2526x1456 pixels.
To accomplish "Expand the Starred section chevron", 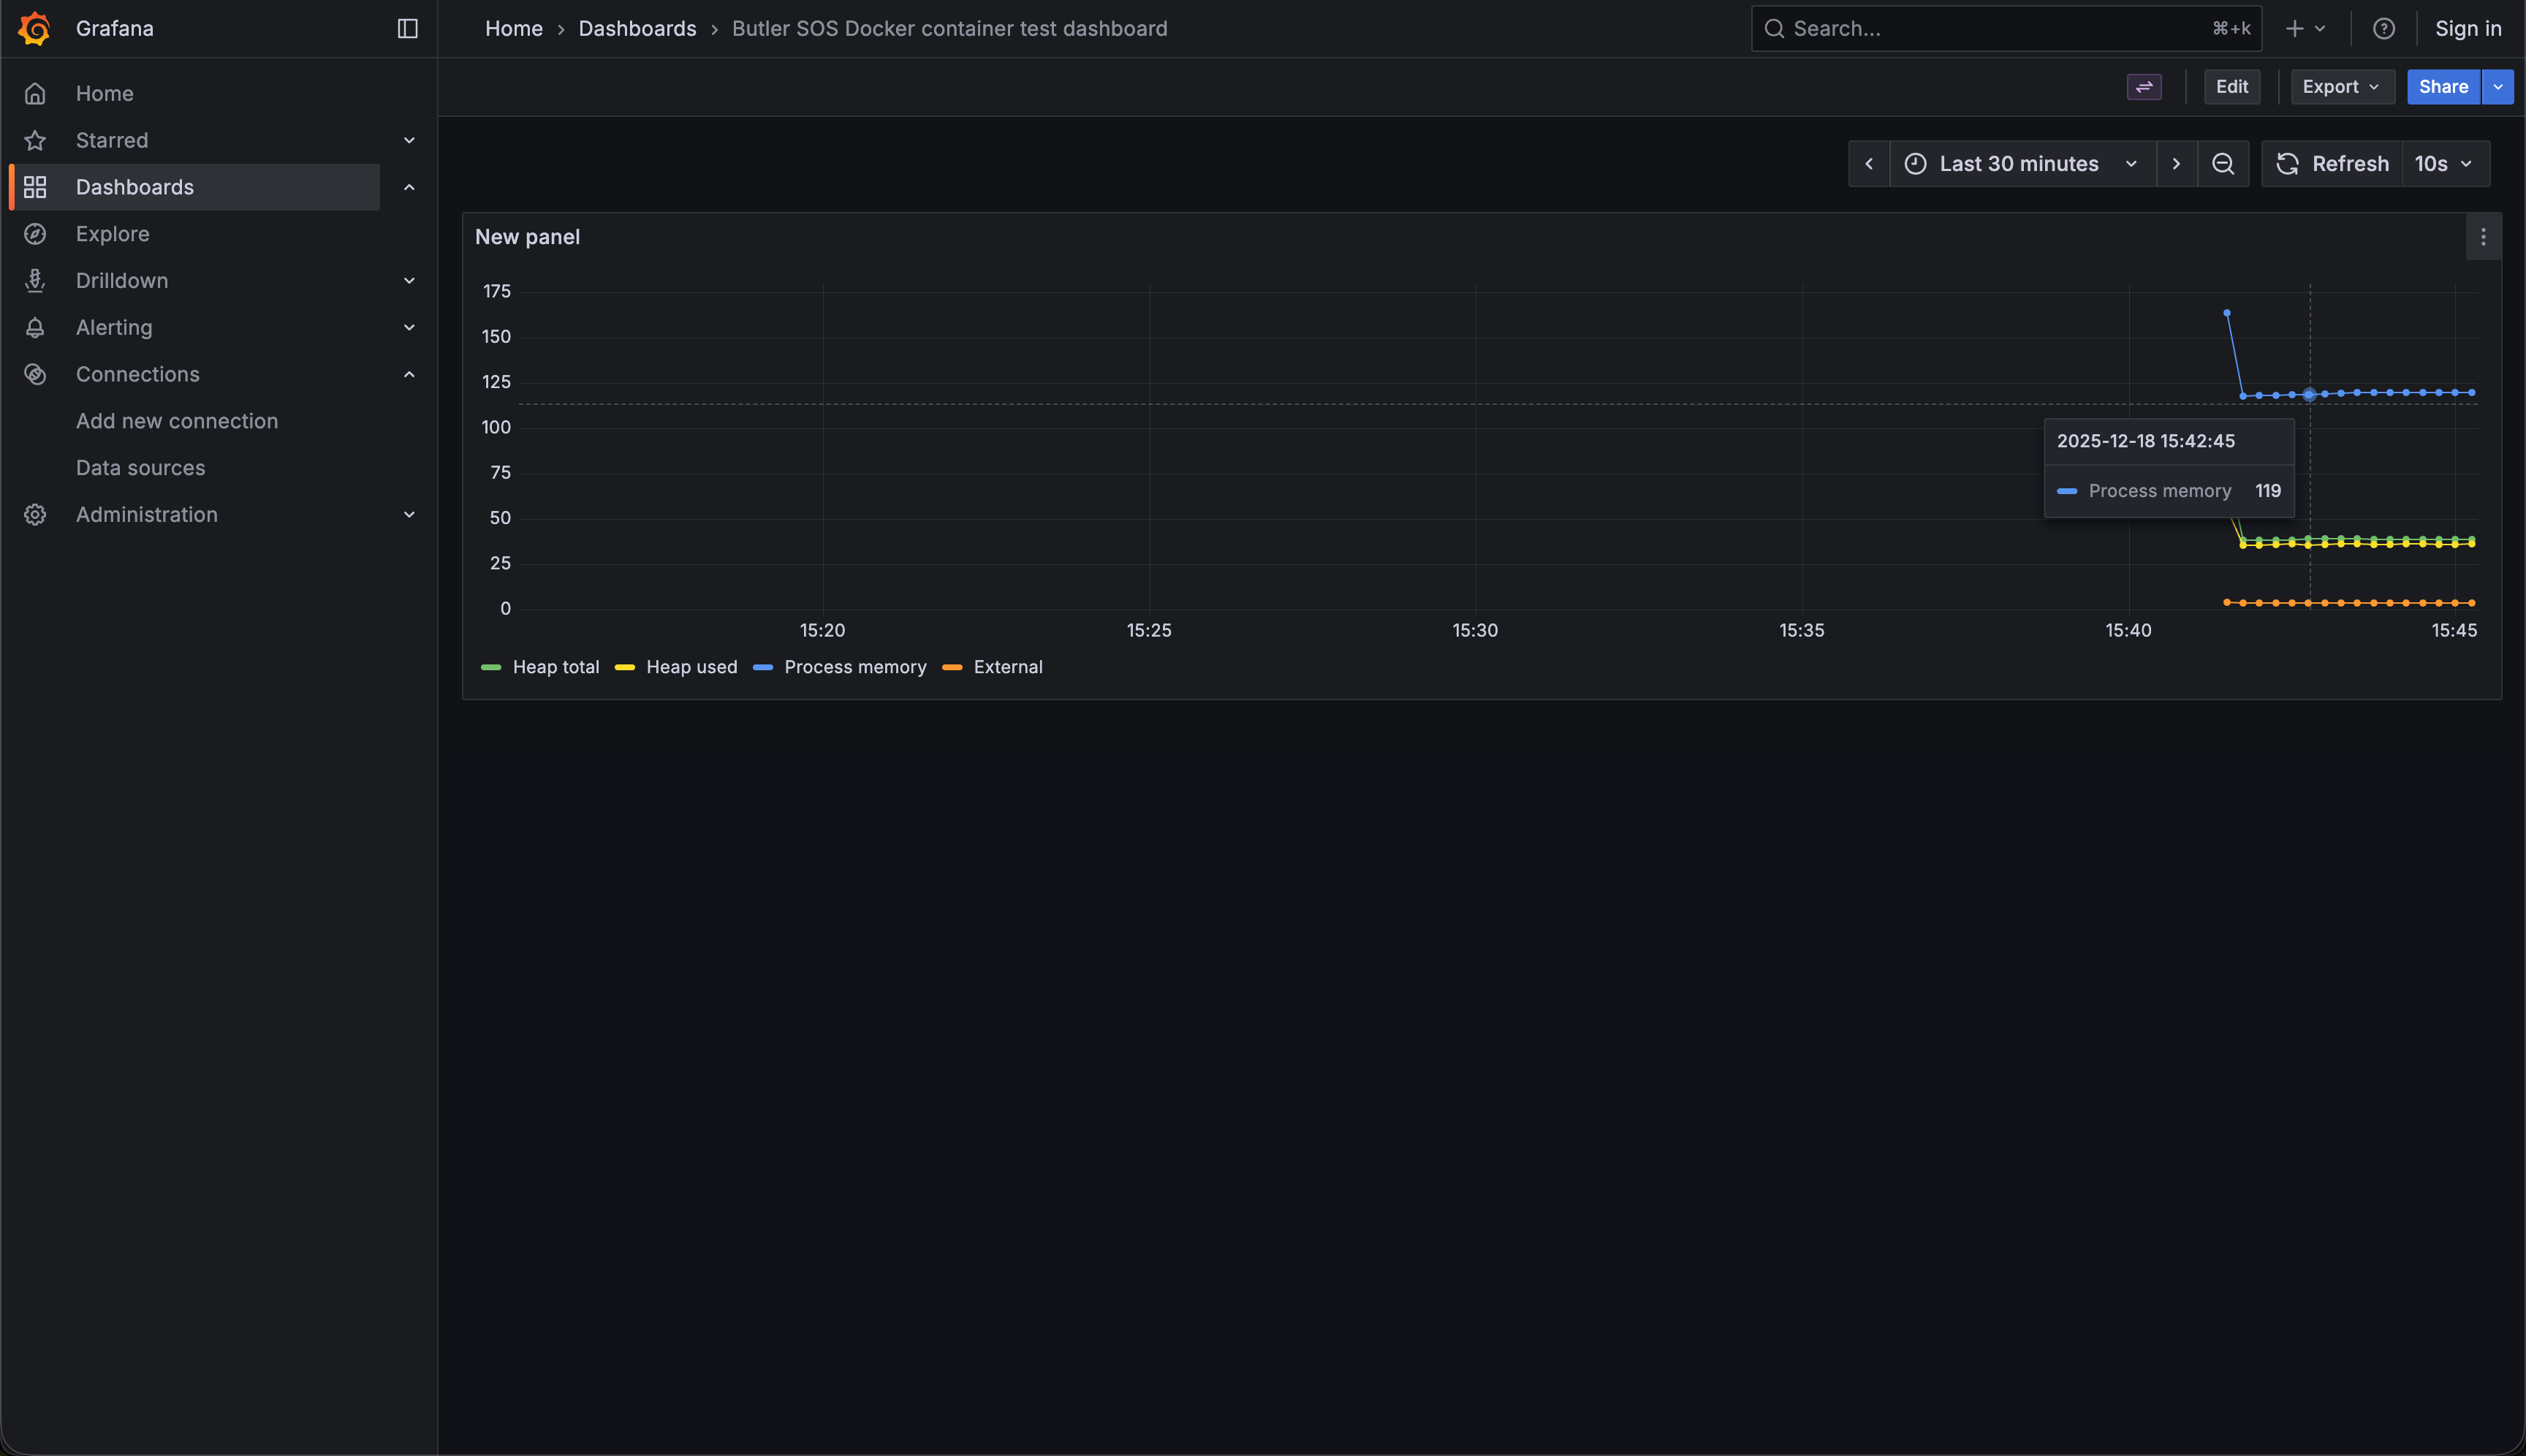I will click(x=409, y=140).
